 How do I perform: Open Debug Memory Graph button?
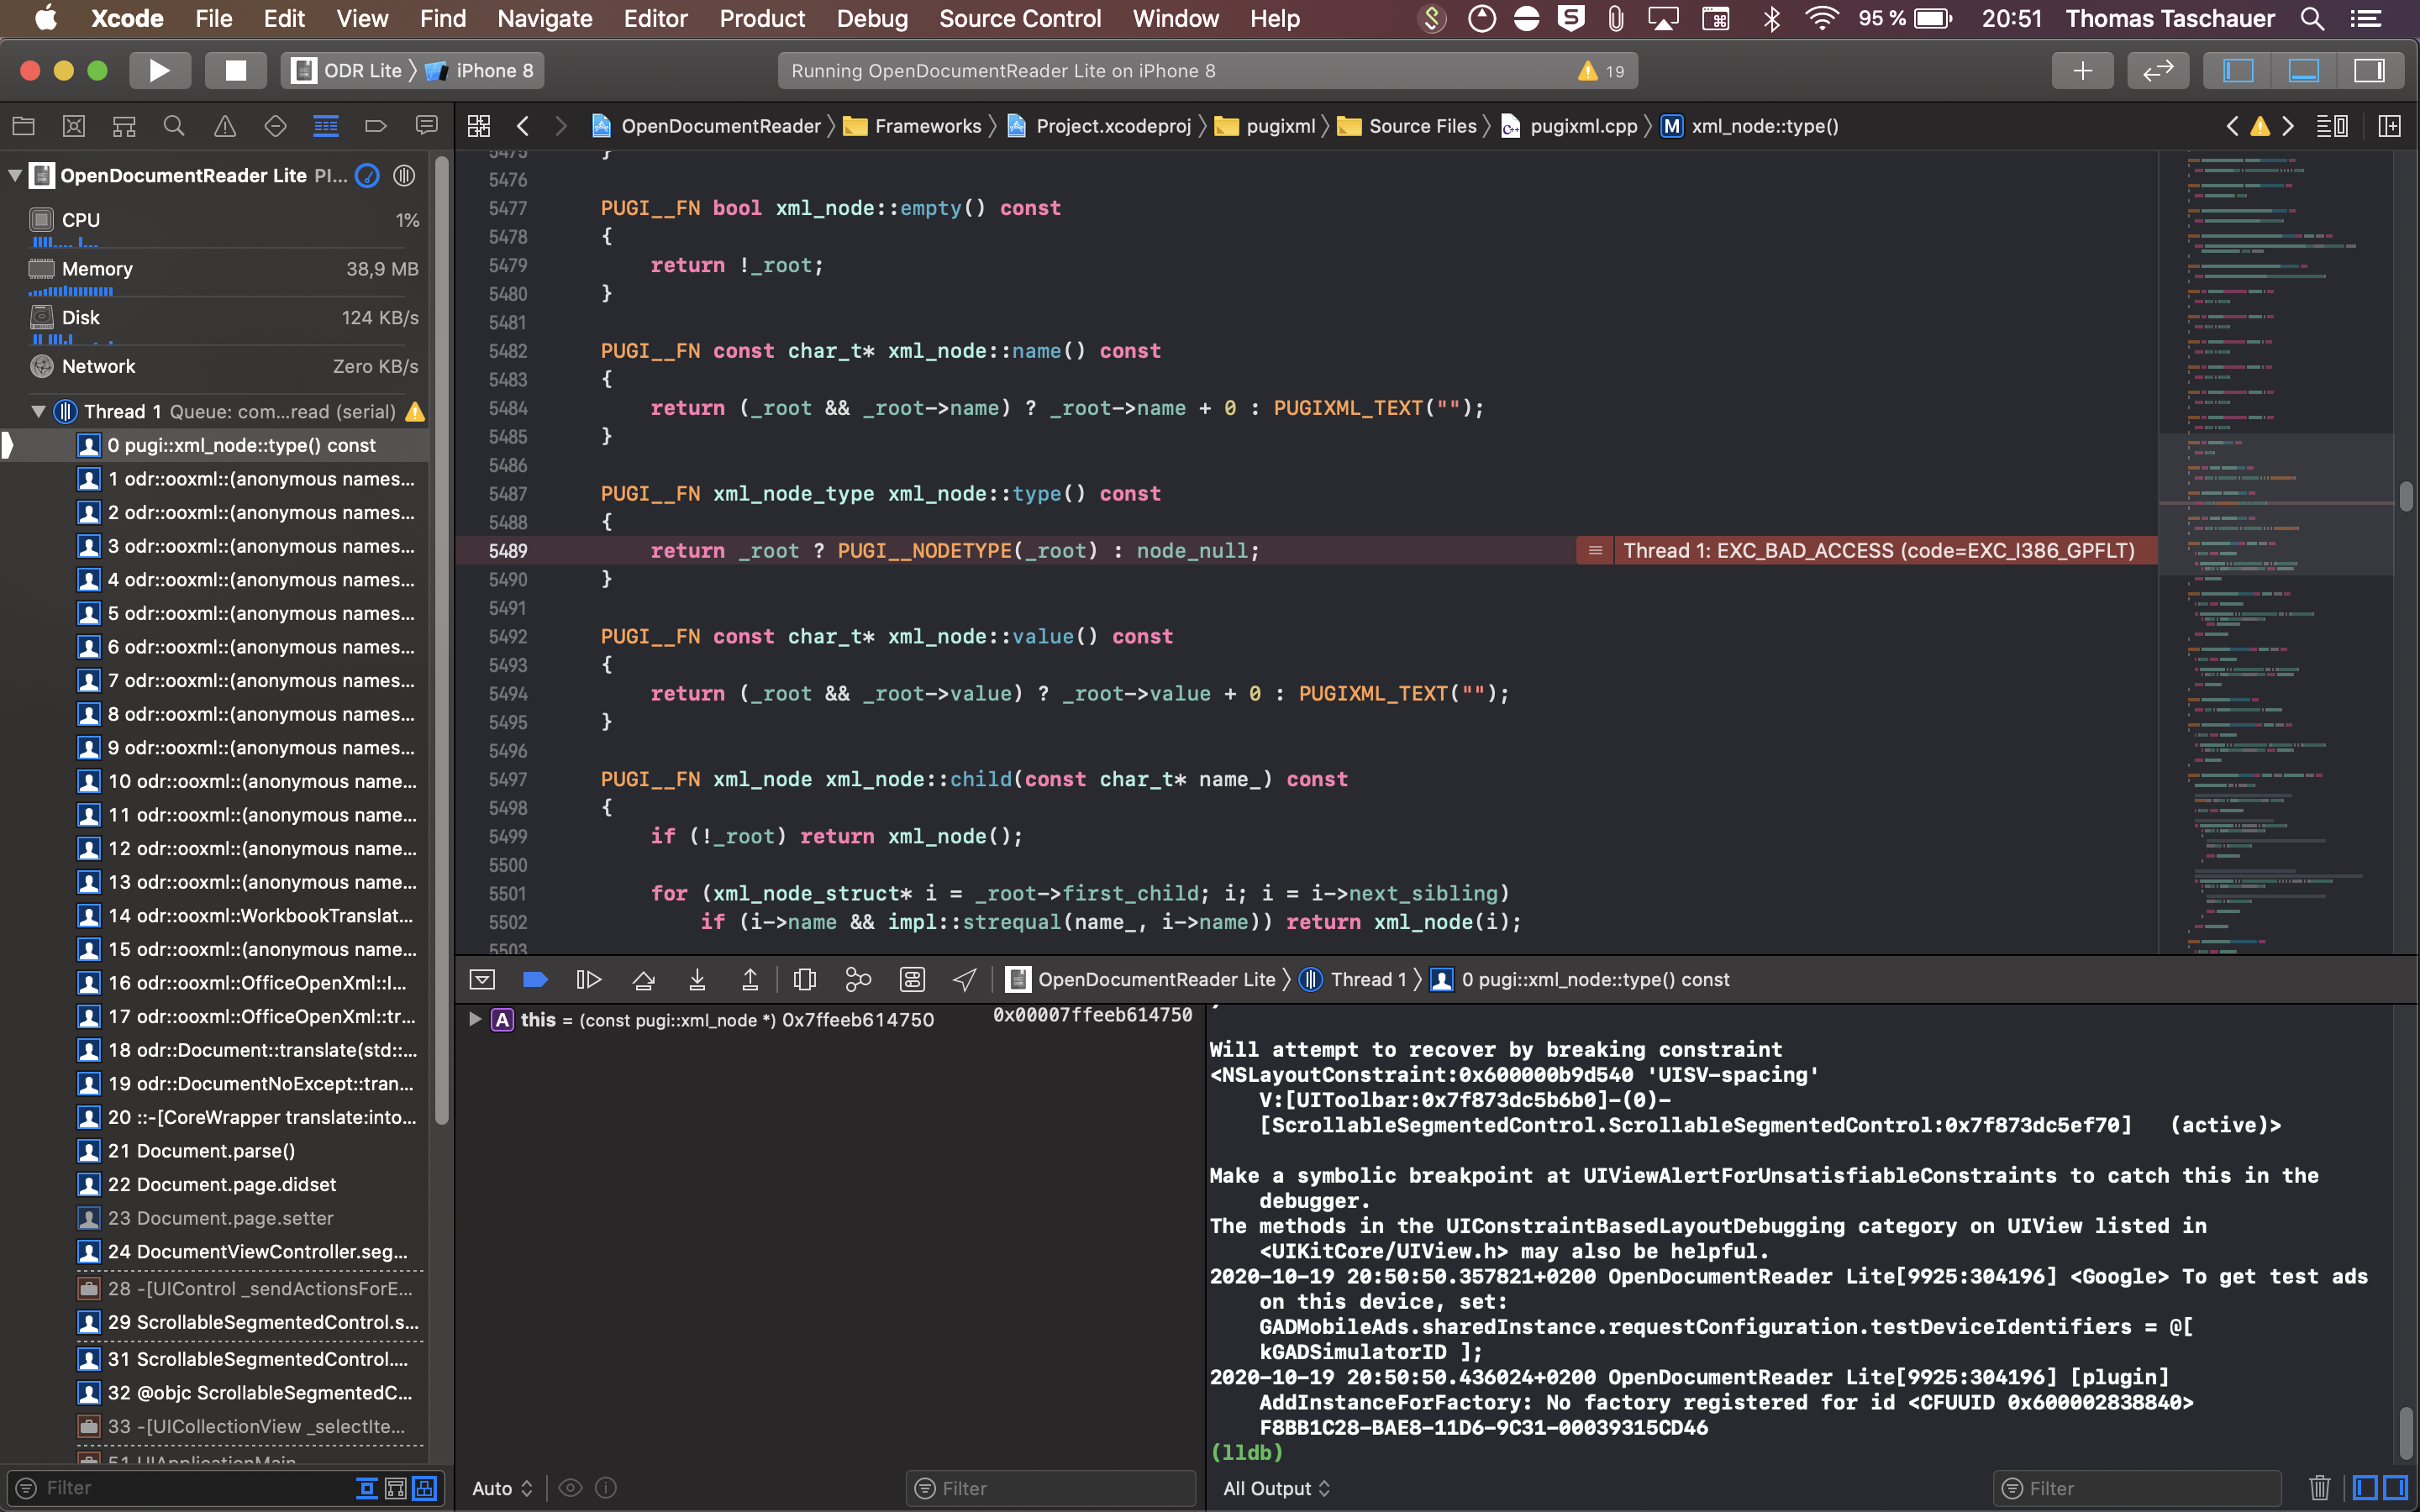(858, 980)
